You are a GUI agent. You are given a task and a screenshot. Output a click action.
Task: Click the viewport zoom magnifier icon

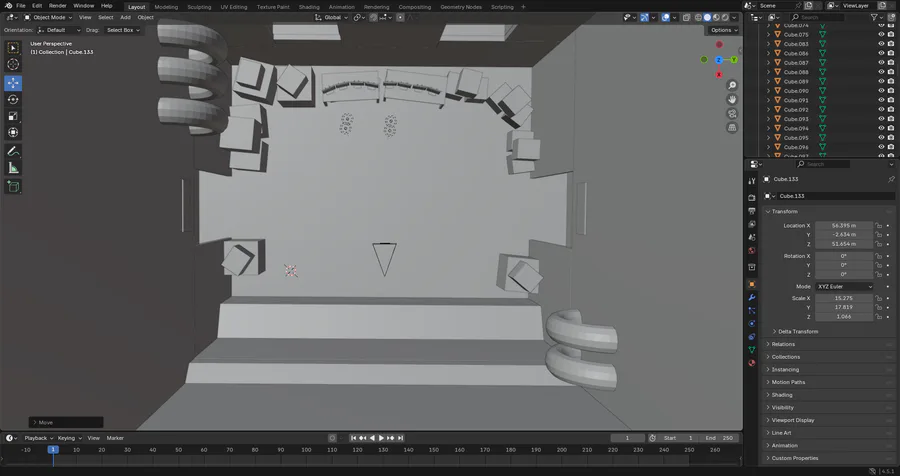coord(732,86)
